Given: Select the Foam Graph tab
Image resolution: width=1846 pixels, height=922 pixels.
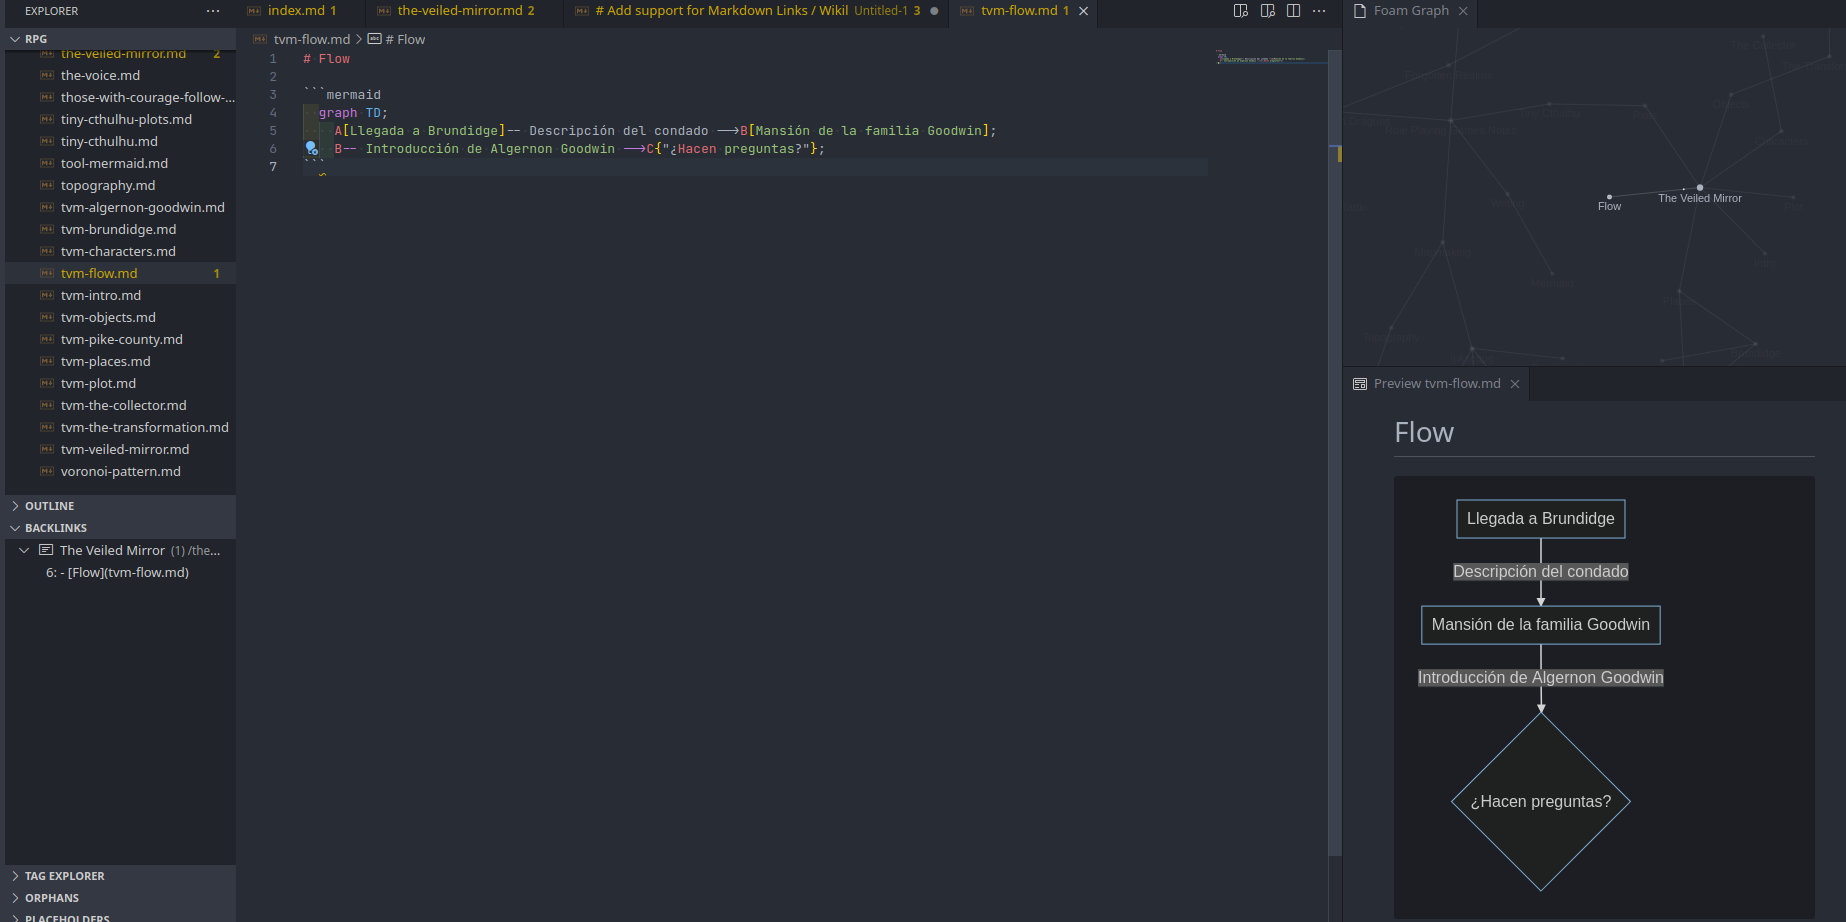Looking at the screenshot, I should 1410,11.
